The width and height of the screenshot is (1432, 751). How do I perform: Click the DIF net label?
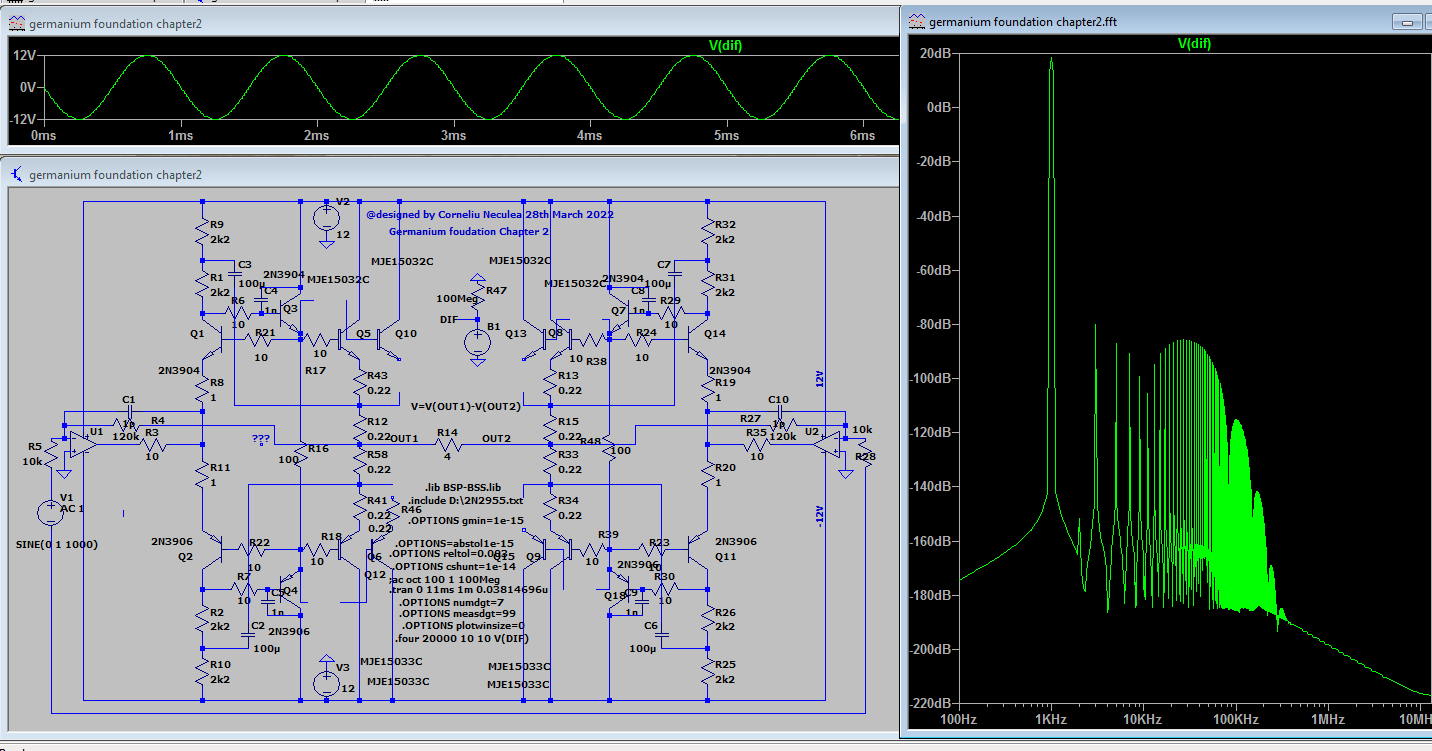pyautogui.click(x=450, y=319)
